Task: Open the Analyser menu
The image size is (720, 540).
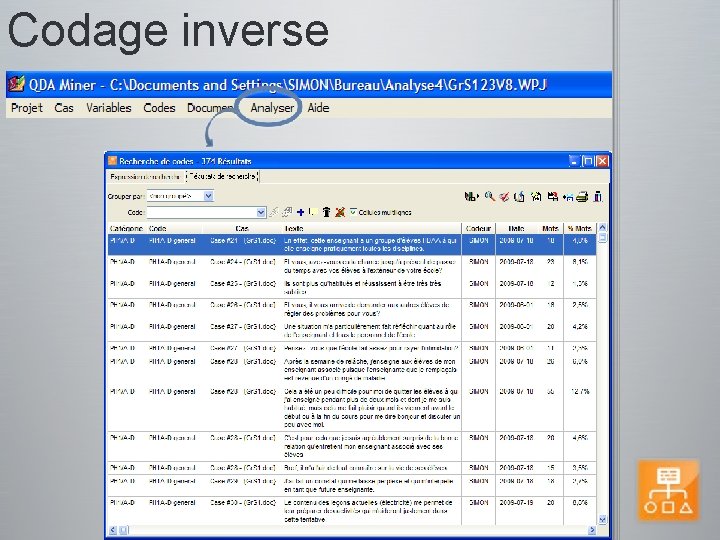Action: tap(272, 108)
